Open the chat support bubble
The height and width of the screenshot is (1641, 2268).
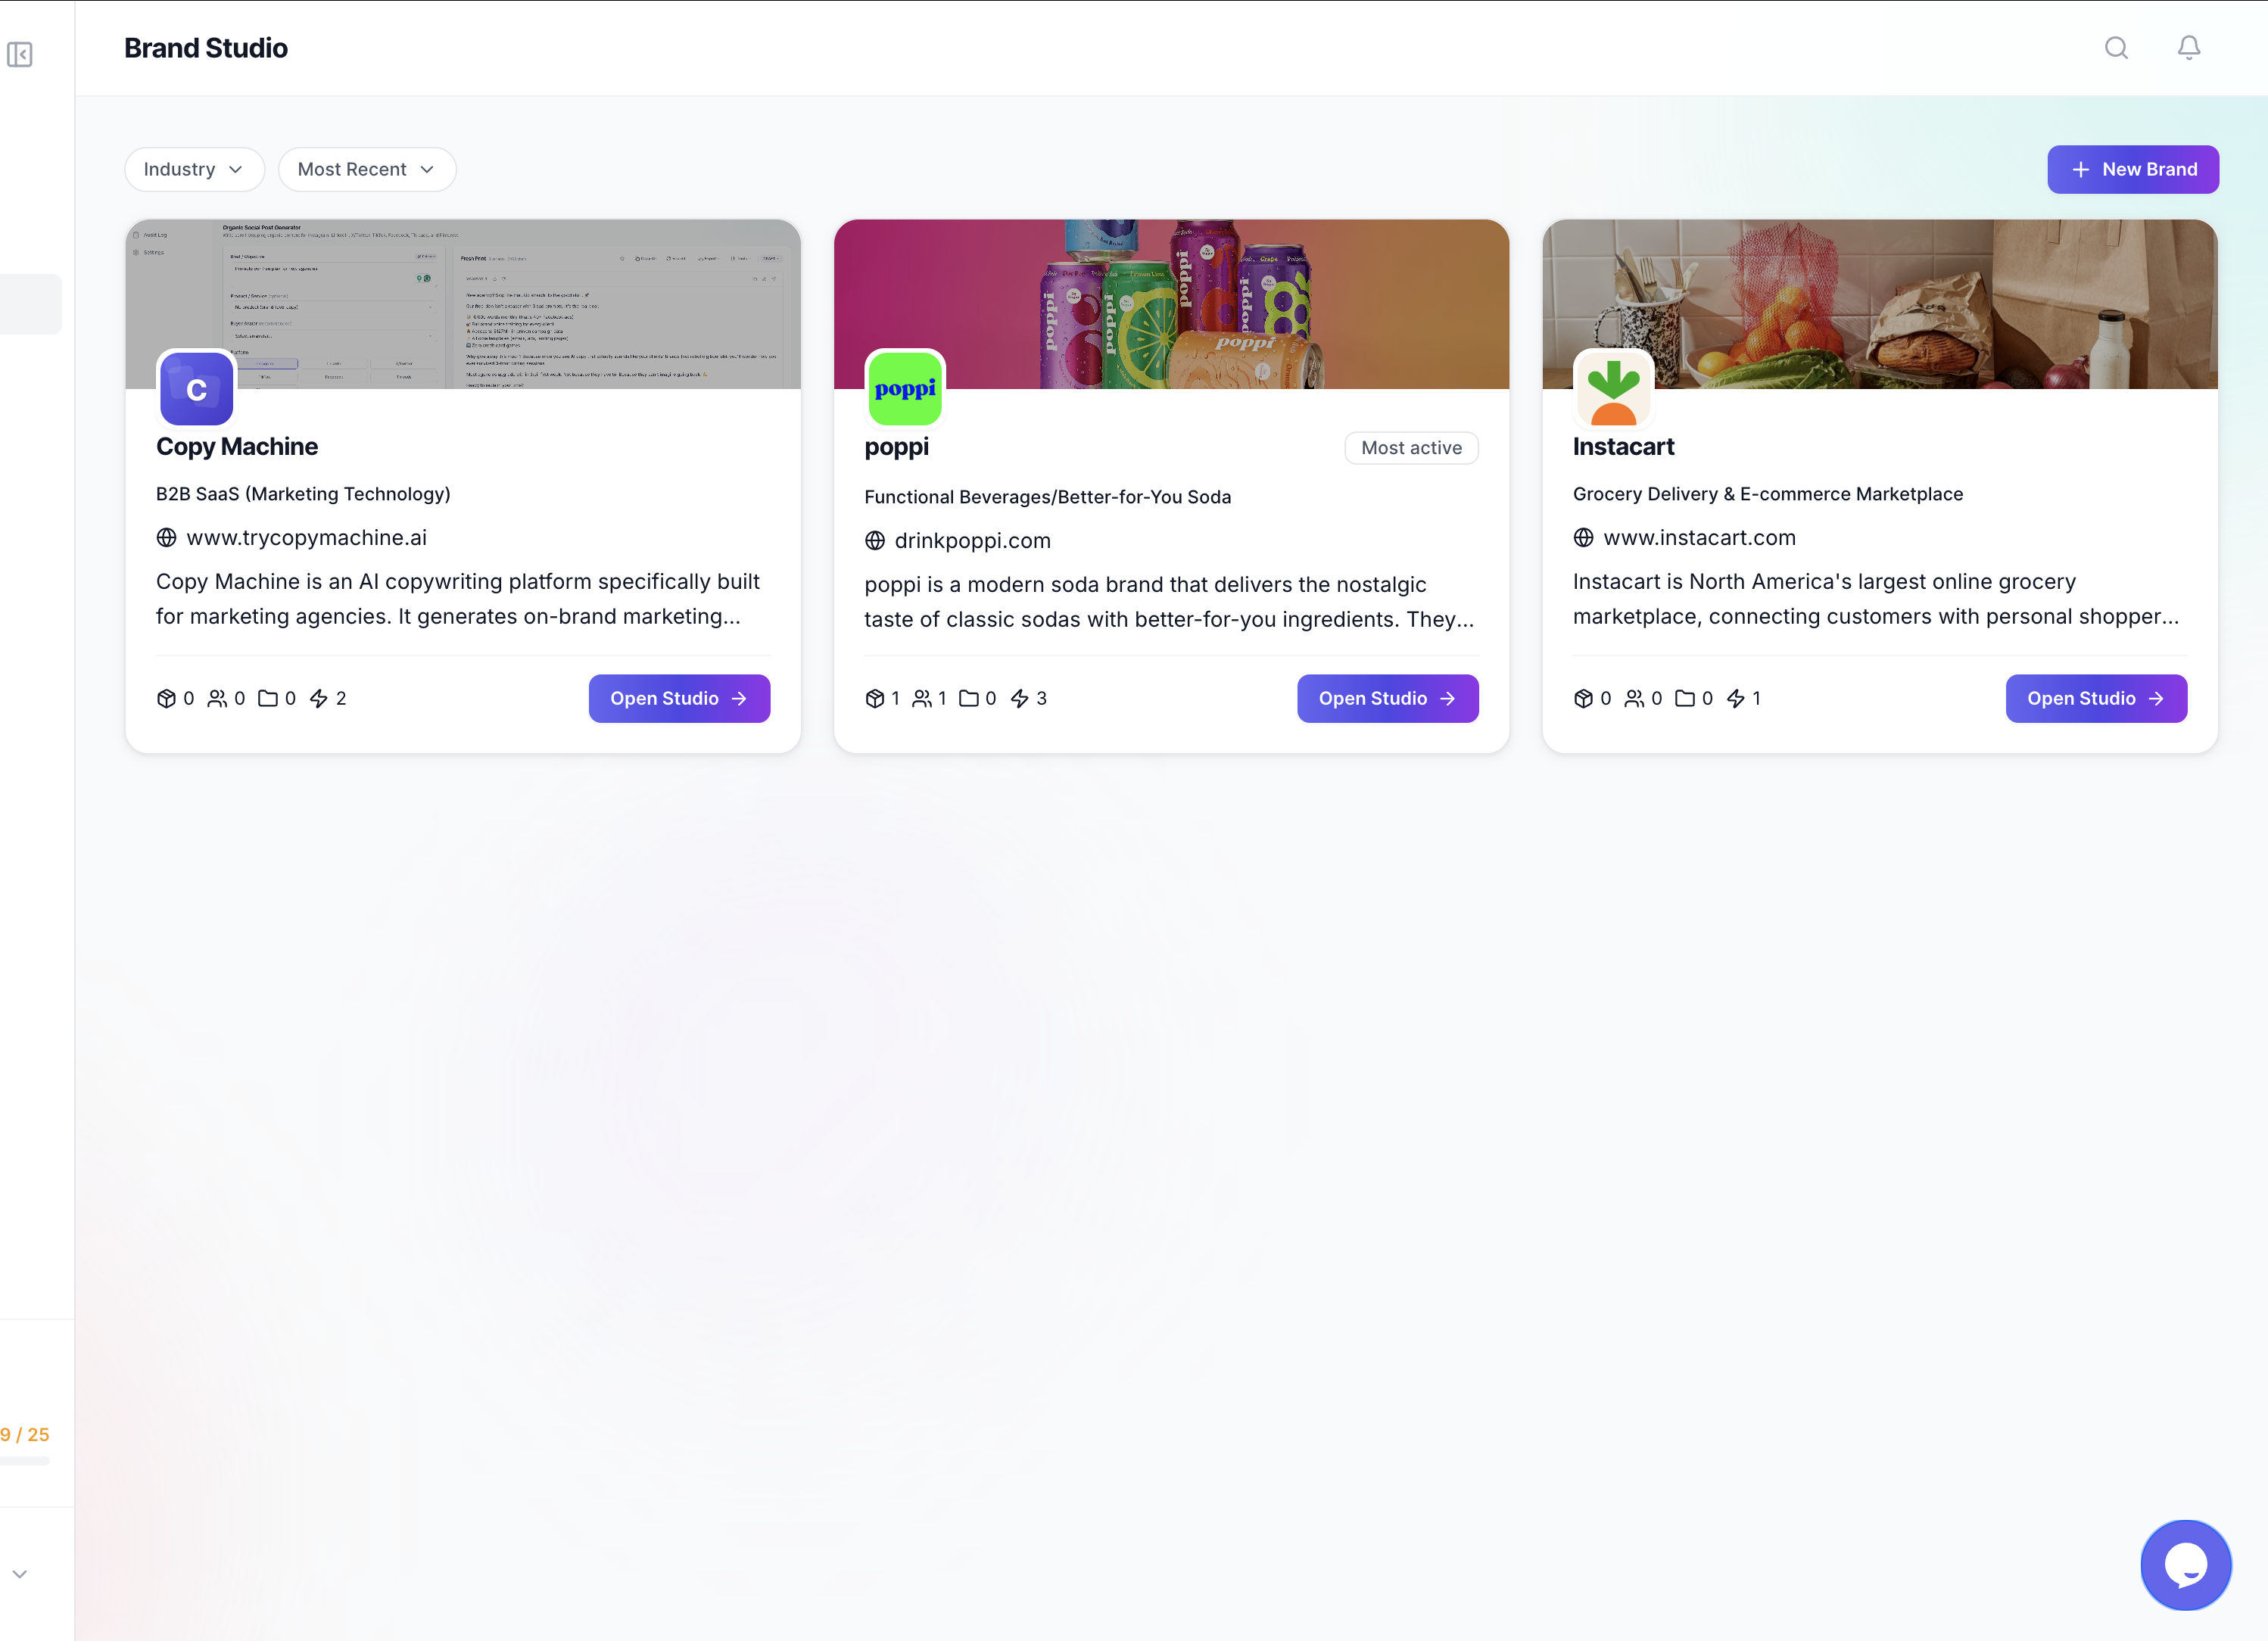[2185, 1564]
